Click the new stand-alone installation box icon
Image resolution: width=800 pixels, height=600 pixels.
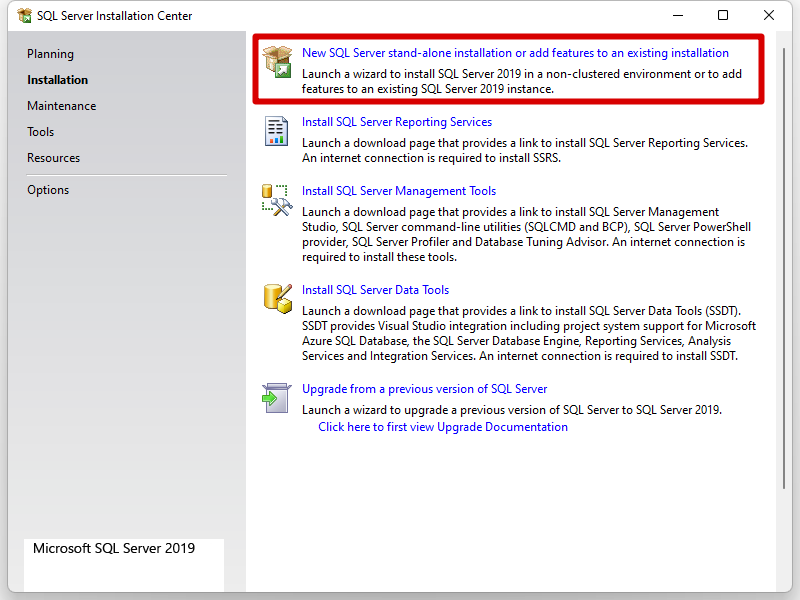point(277,62)
